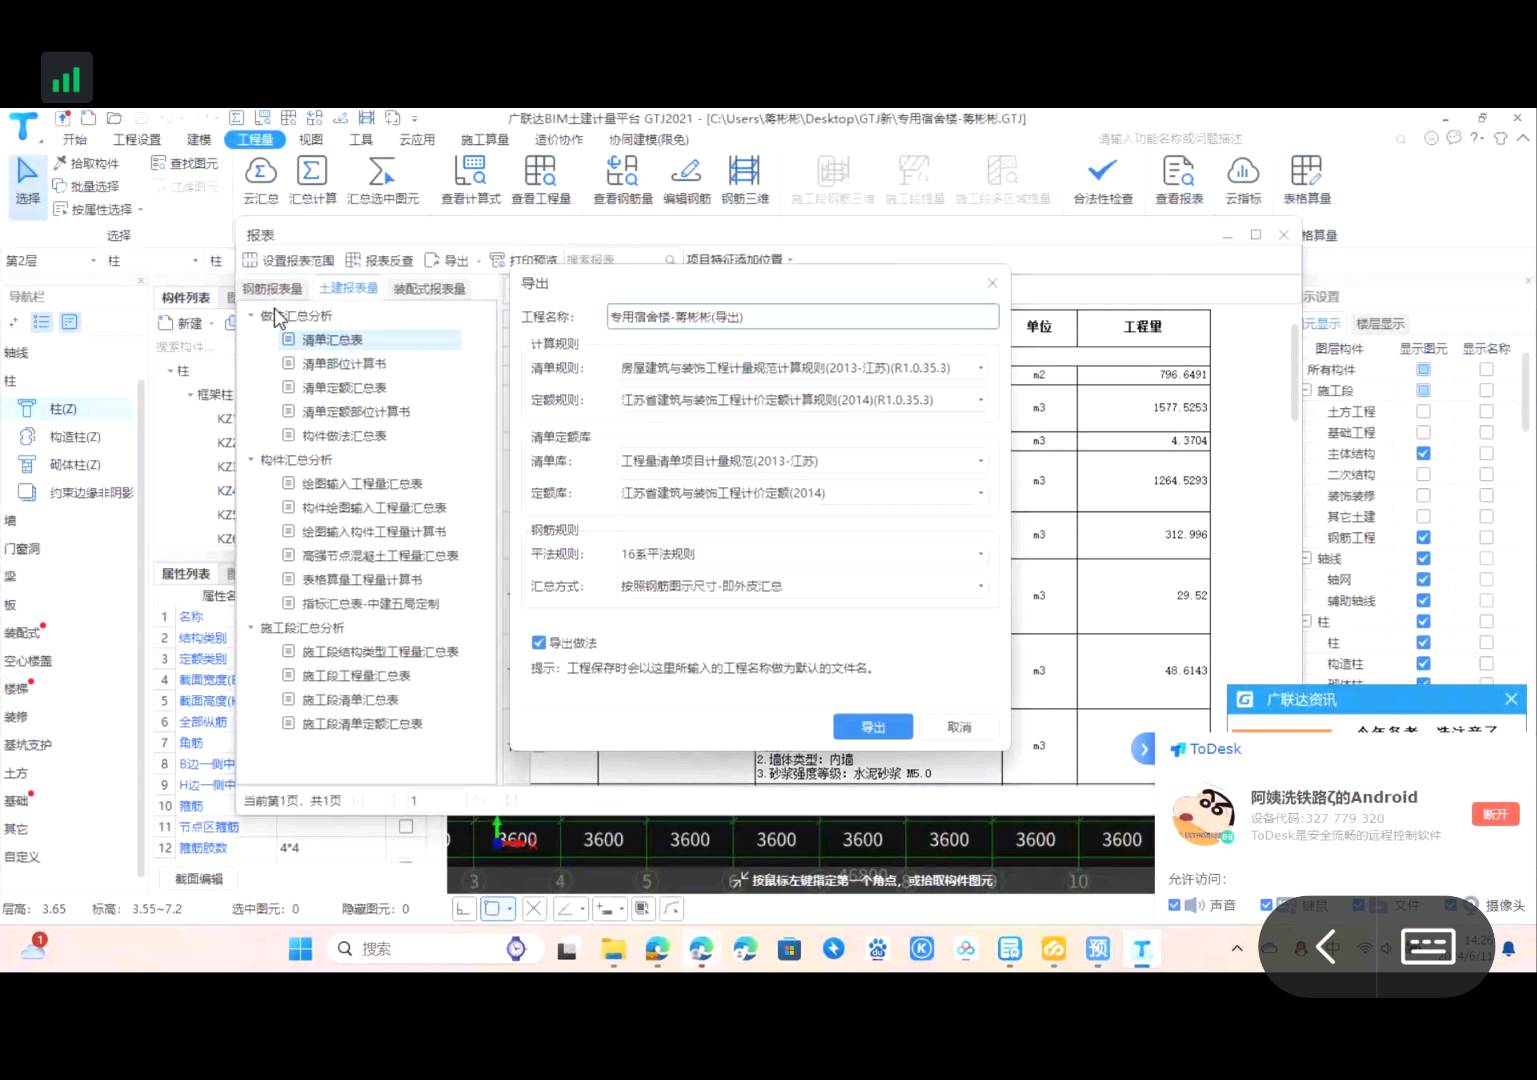Screen dimensions: 1537x1080
Task: Click 报表反查 in report toolbar
Action: [x=379, y=260]
